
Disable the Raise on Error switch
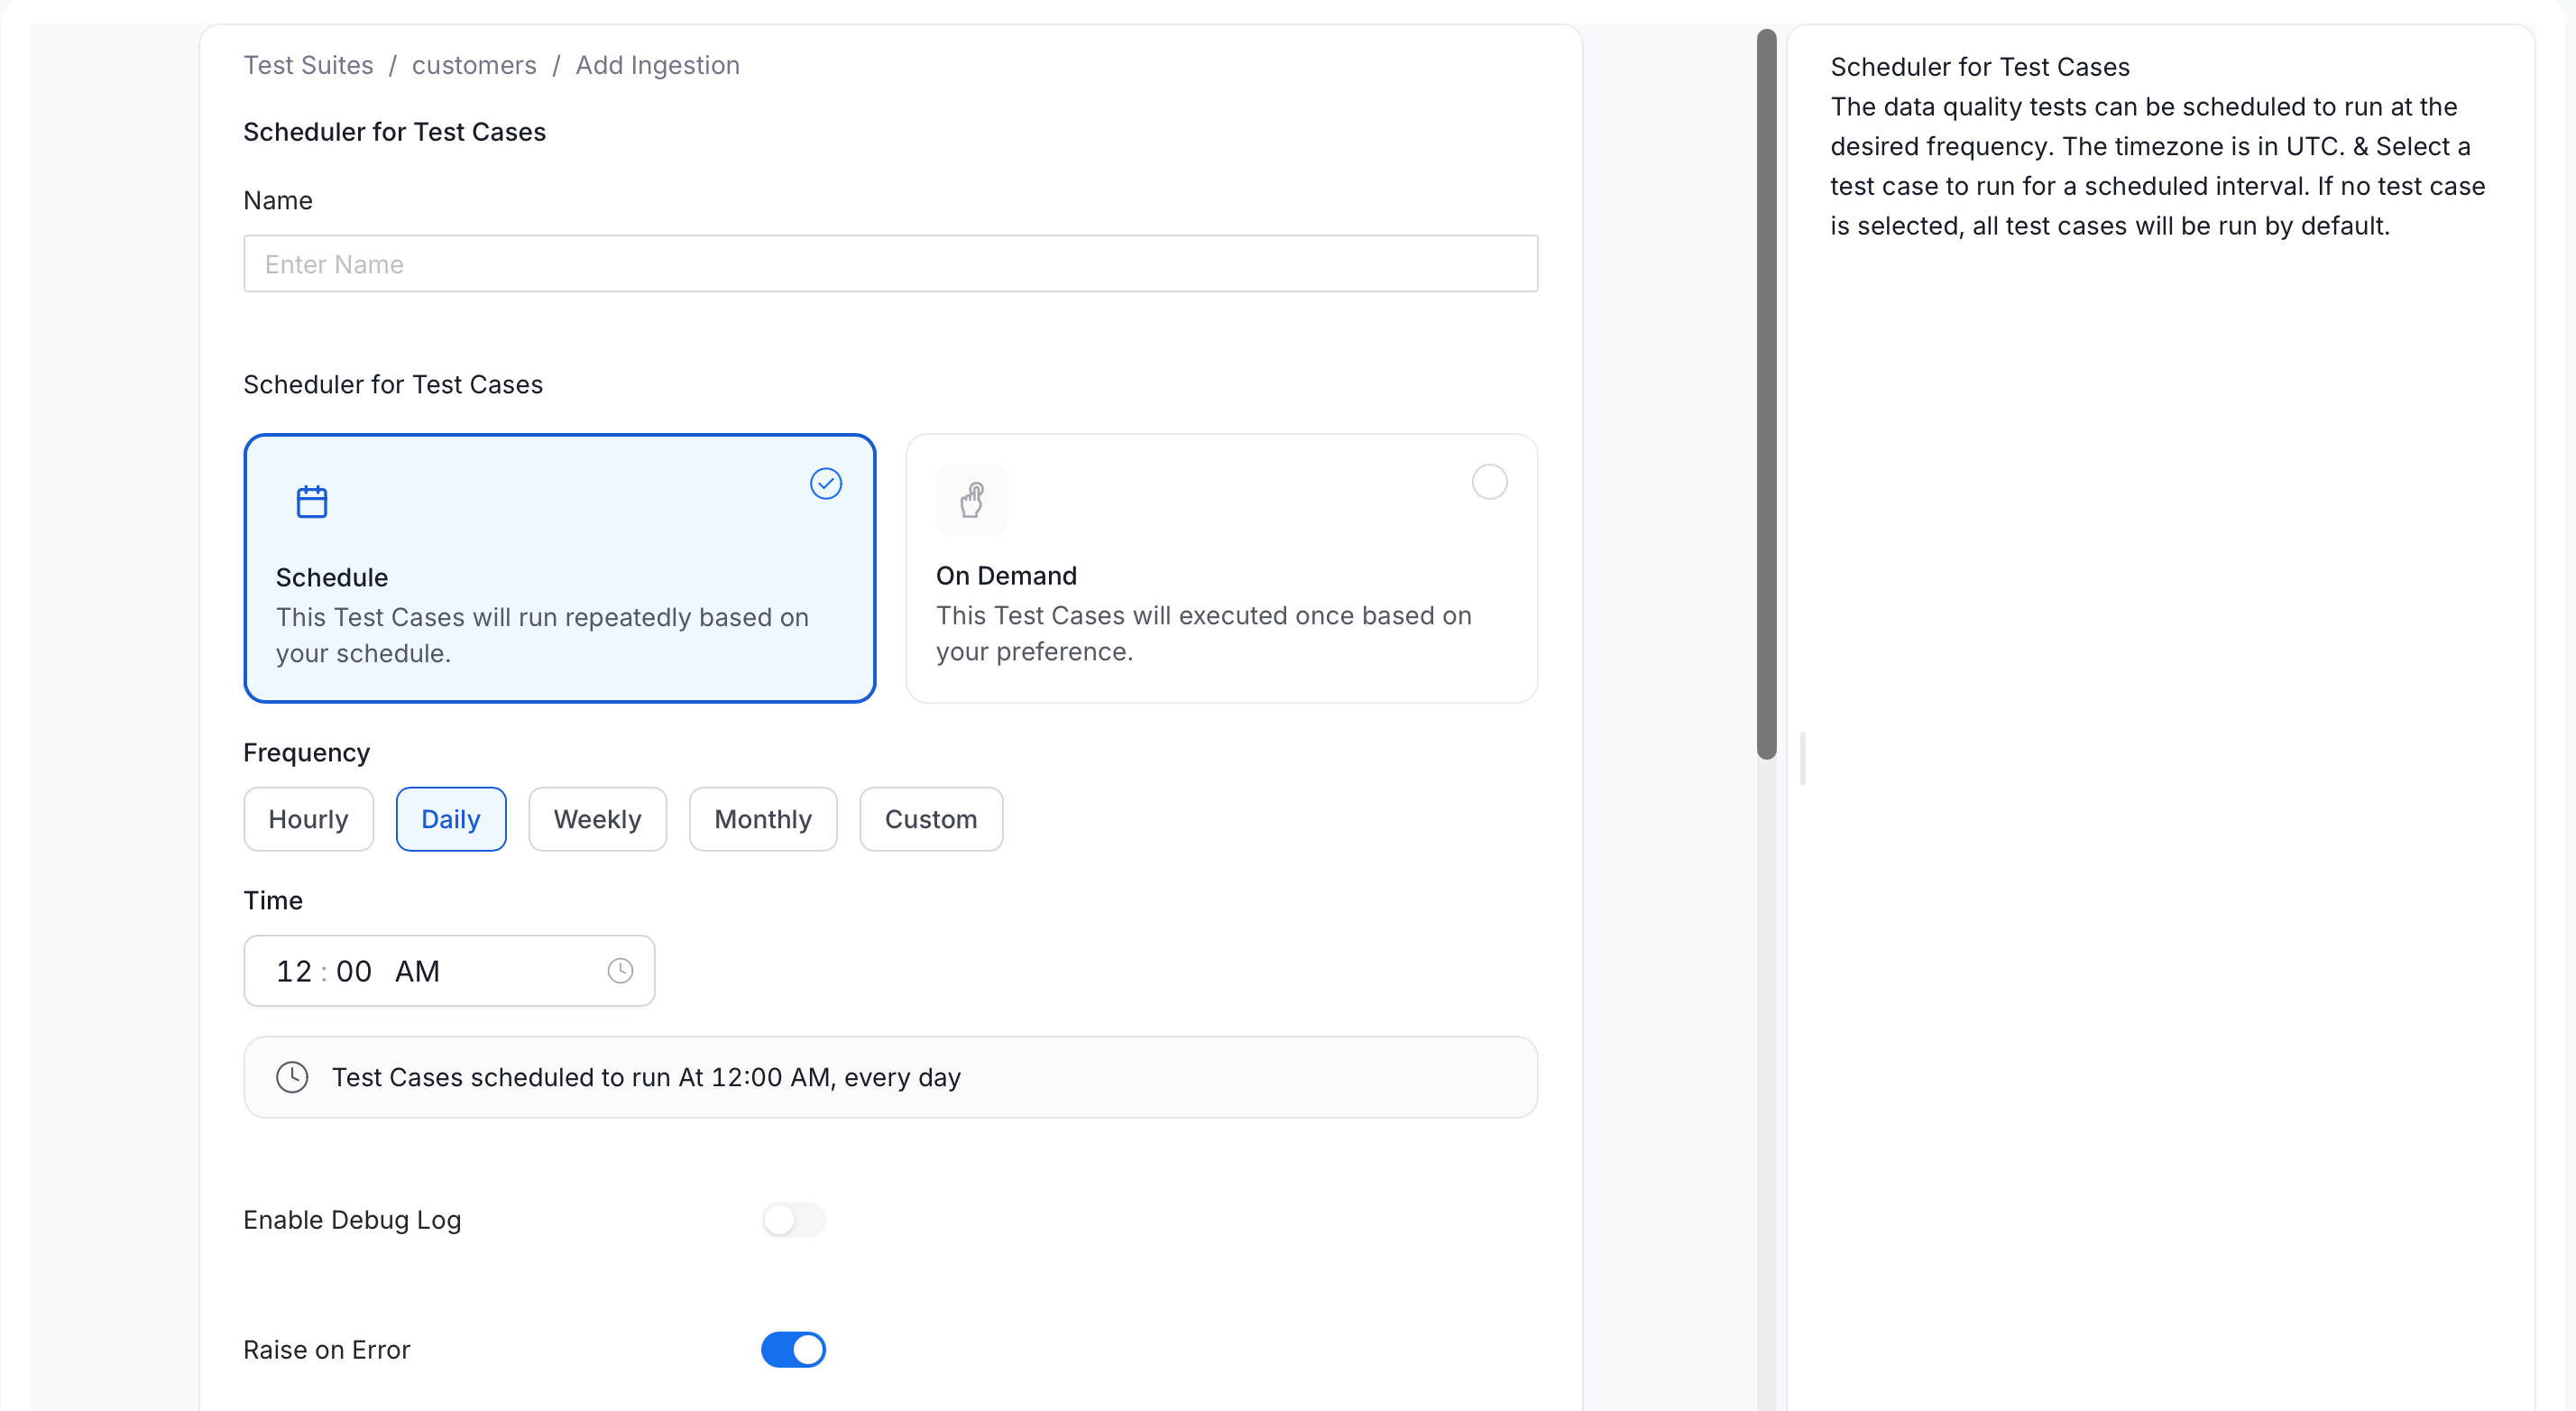[x=793, y=1349]
